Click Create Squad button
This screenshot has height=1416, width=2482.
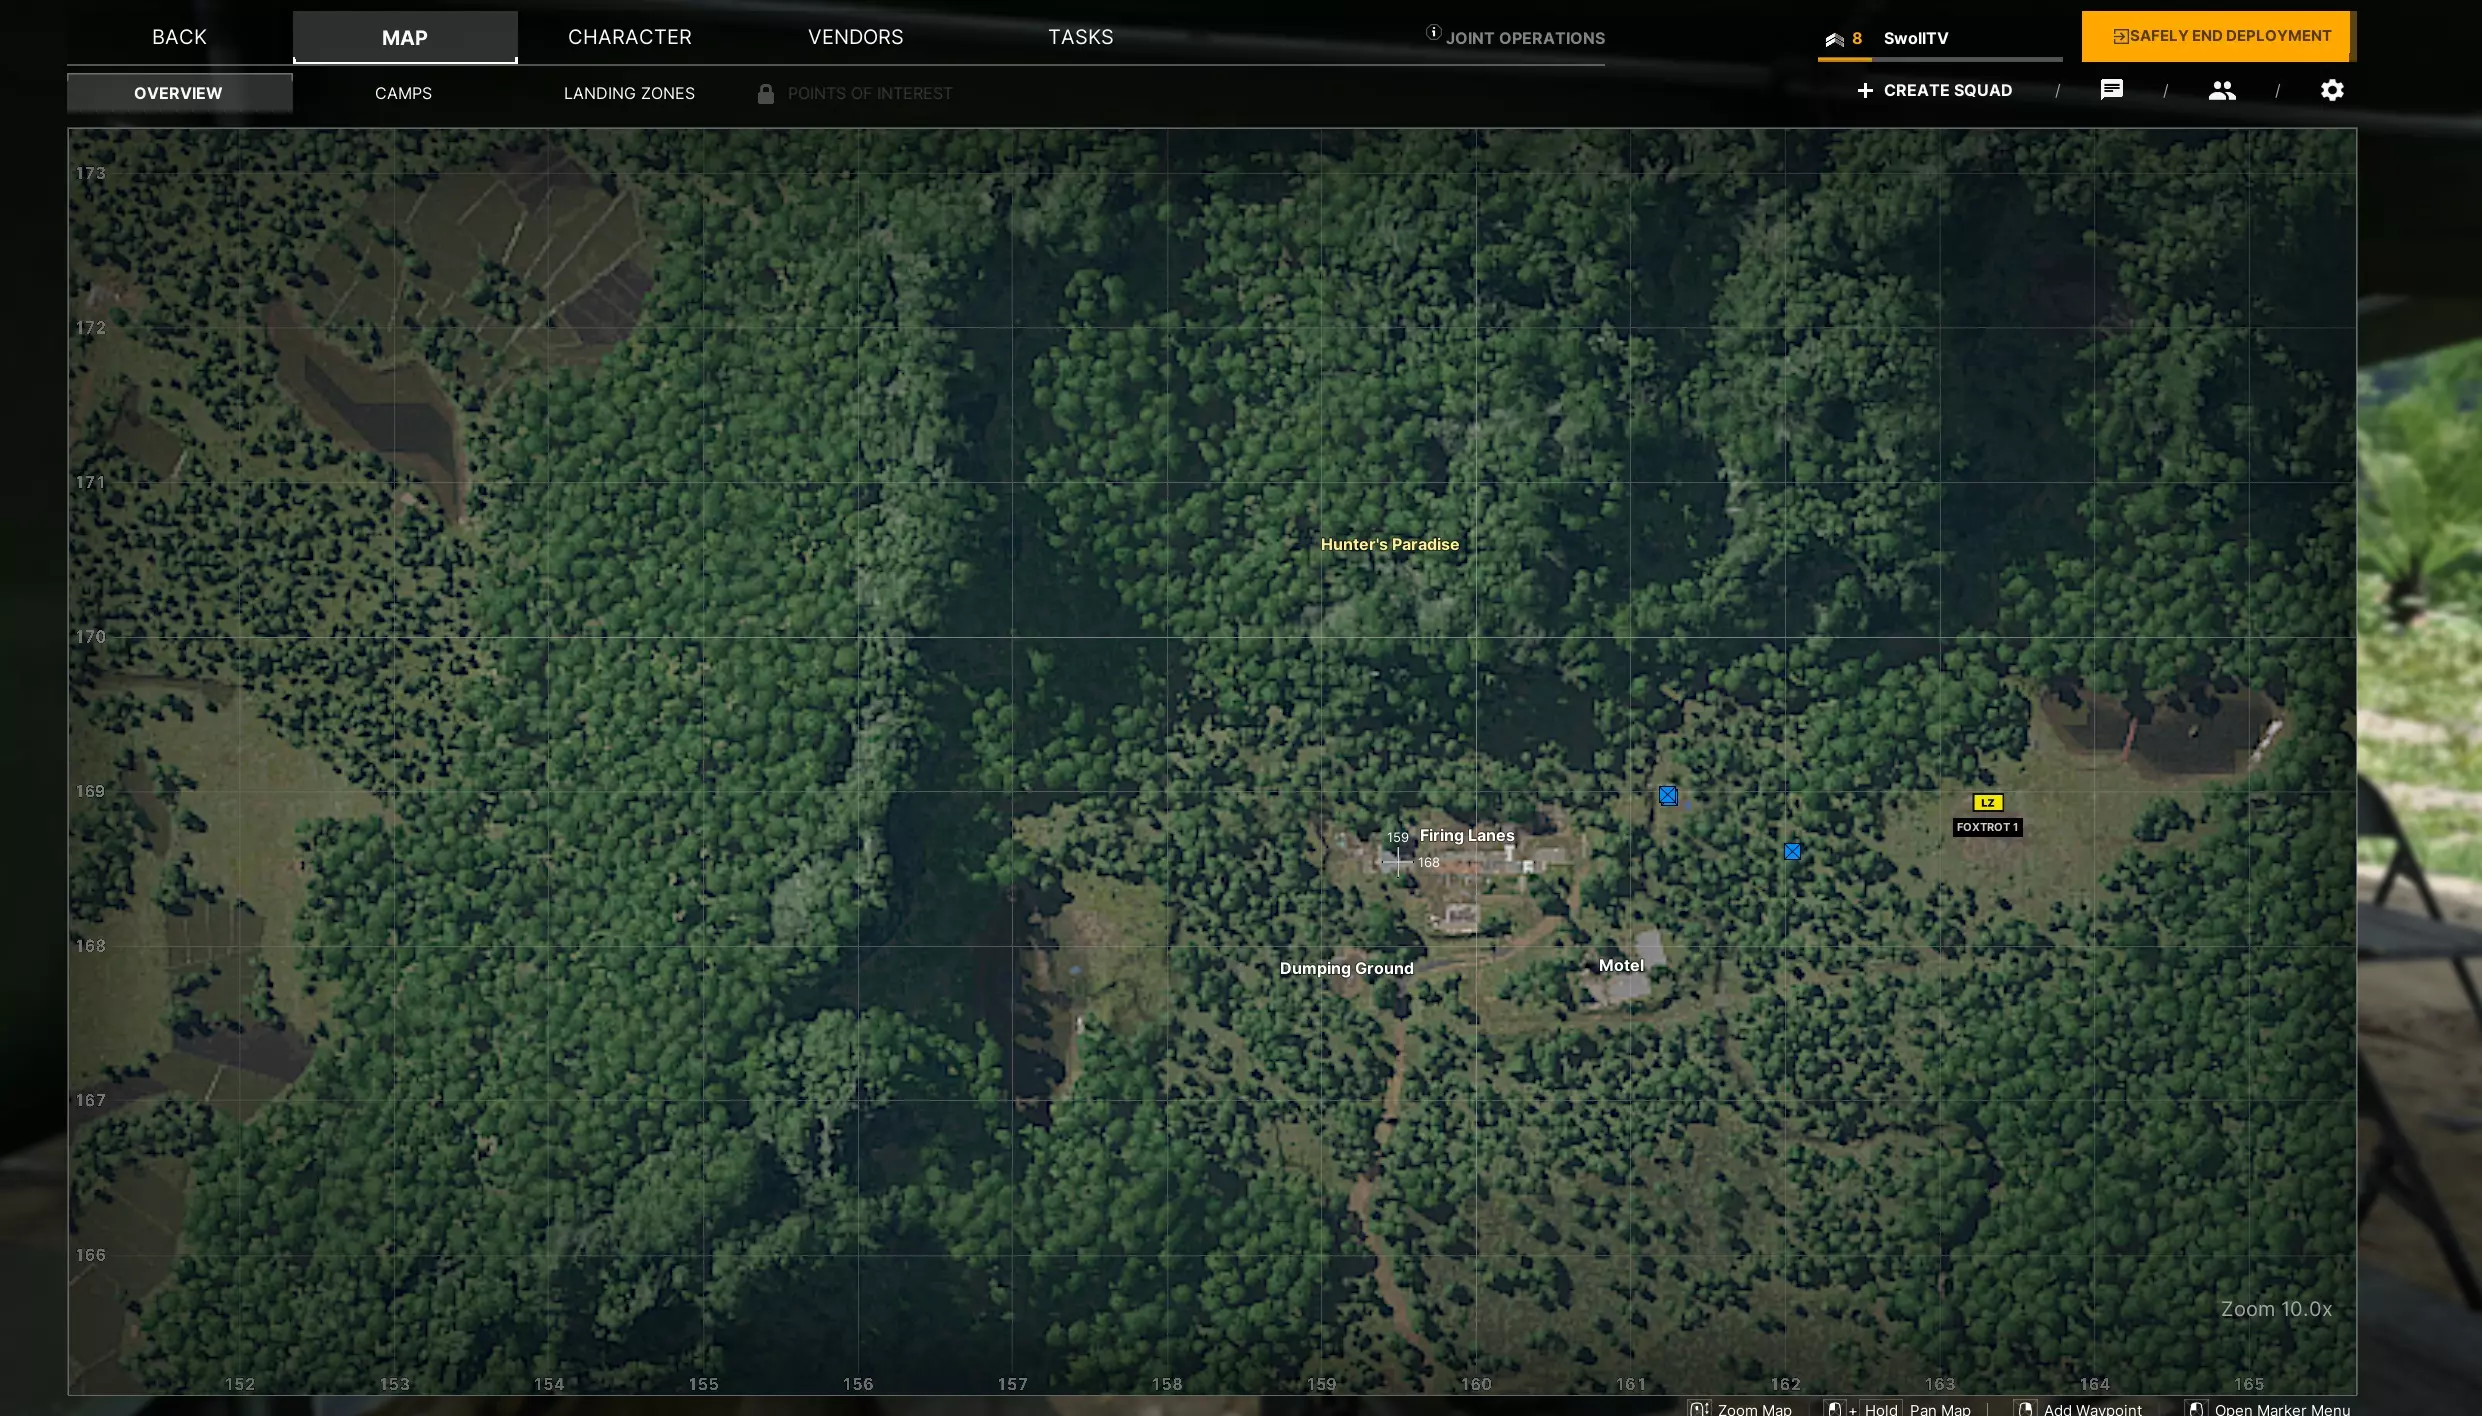pyautogui.click(x=1934, y=91)
